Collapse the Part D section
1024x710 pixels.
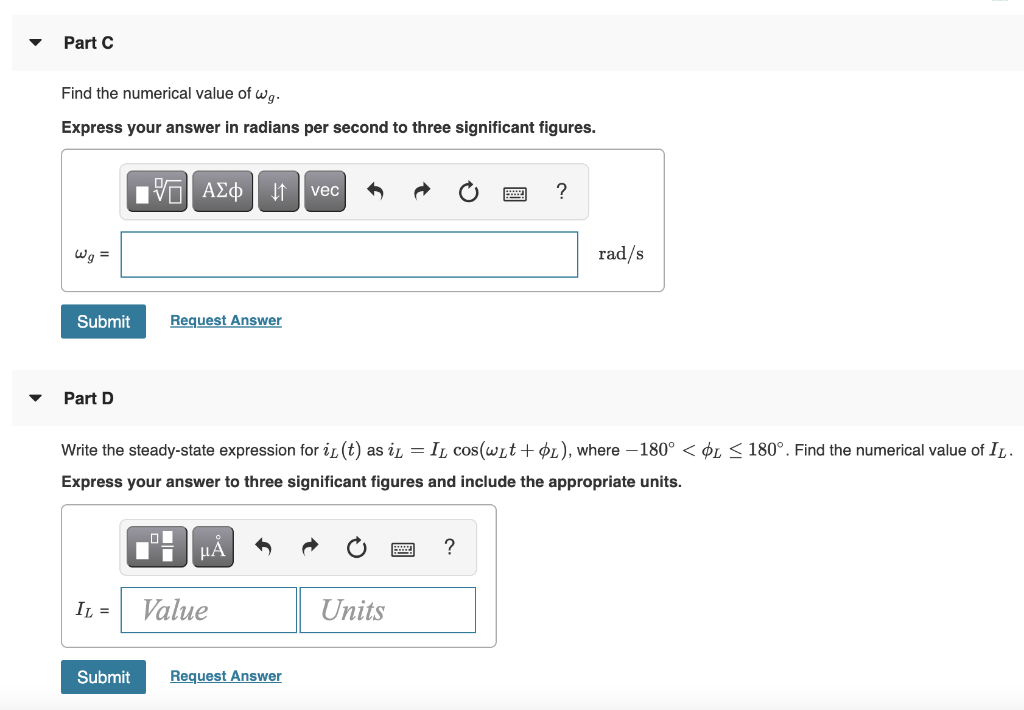point(35,398)
